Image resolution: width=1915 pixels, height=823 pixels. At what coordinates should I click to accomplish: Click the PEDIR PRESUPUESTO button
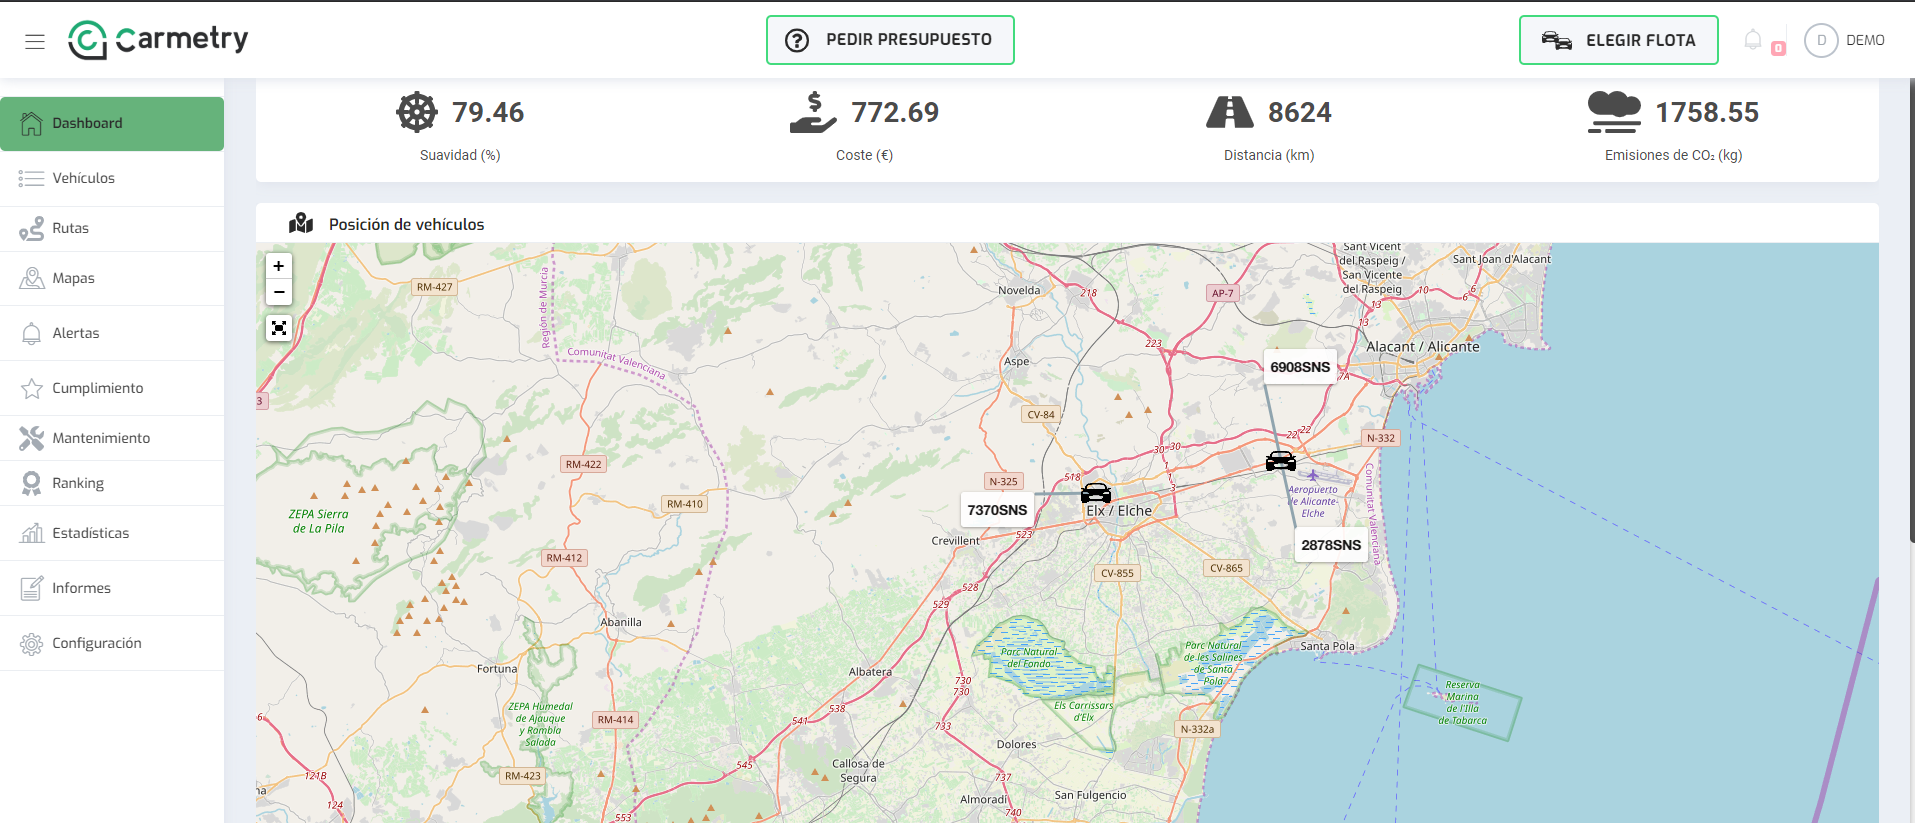click(890, 40)
